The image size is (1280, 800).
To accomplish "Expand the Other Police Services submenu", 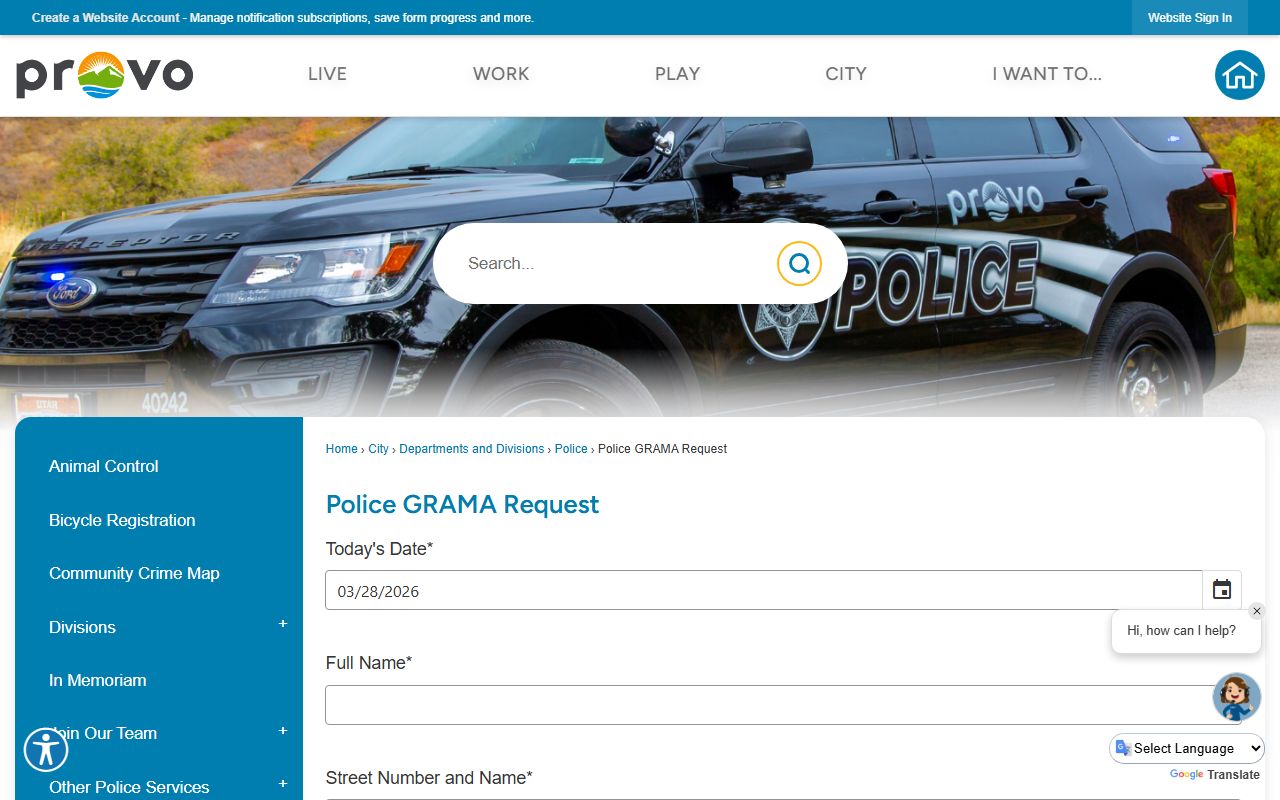I will [283, 784].
